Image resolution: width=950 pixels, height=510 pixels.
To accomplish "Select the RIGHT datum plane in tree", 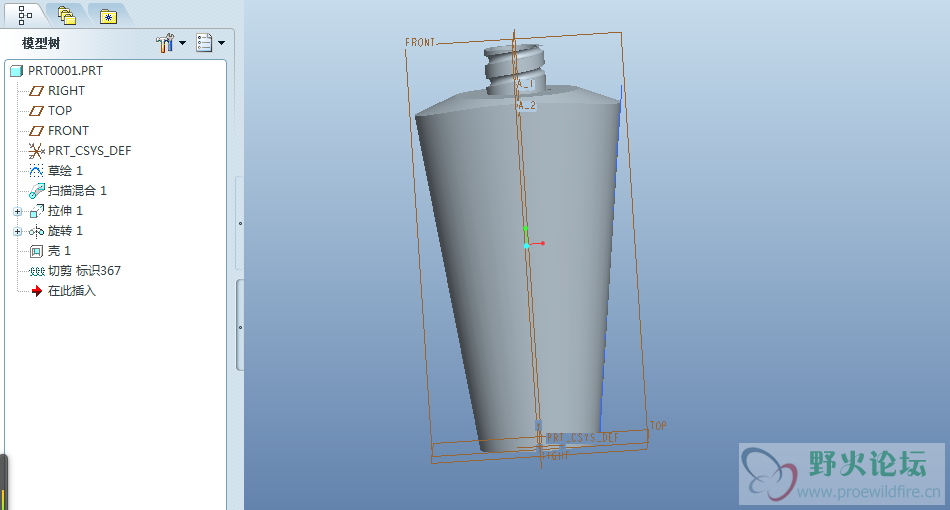I will point(66,90).
